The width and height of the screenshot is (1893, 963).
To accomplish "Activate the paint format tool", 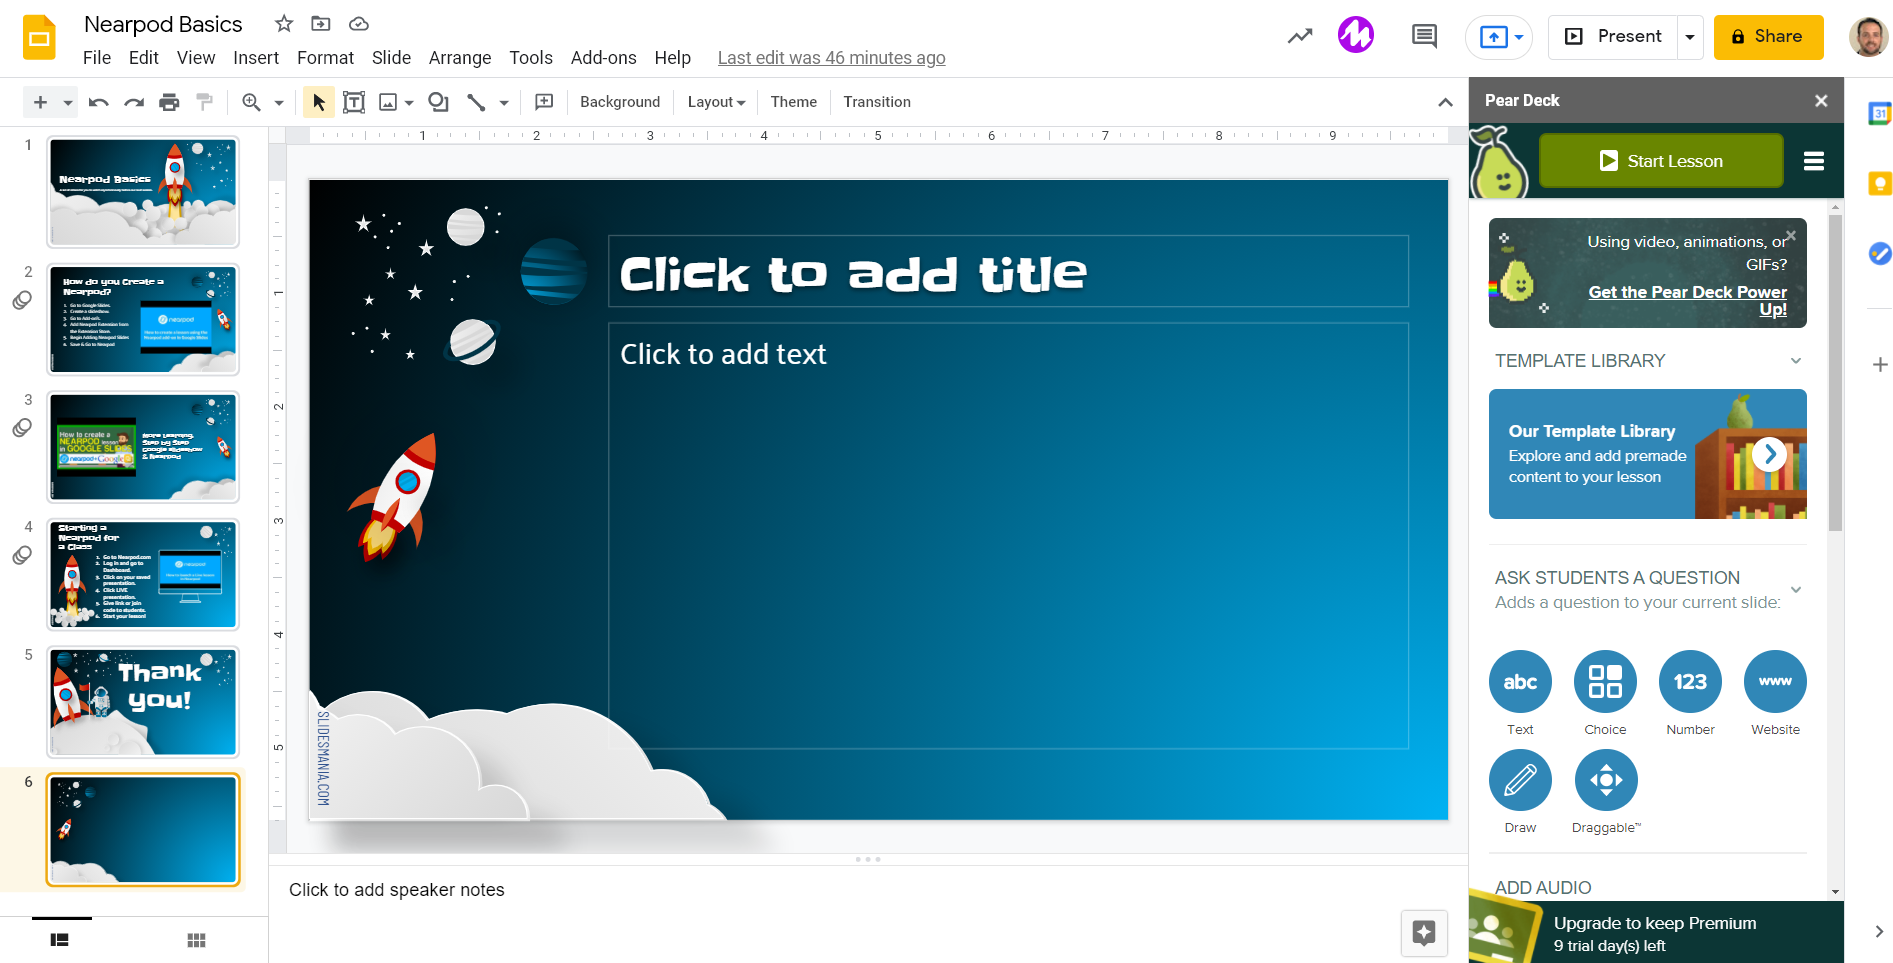I will (x=205, y=102).
